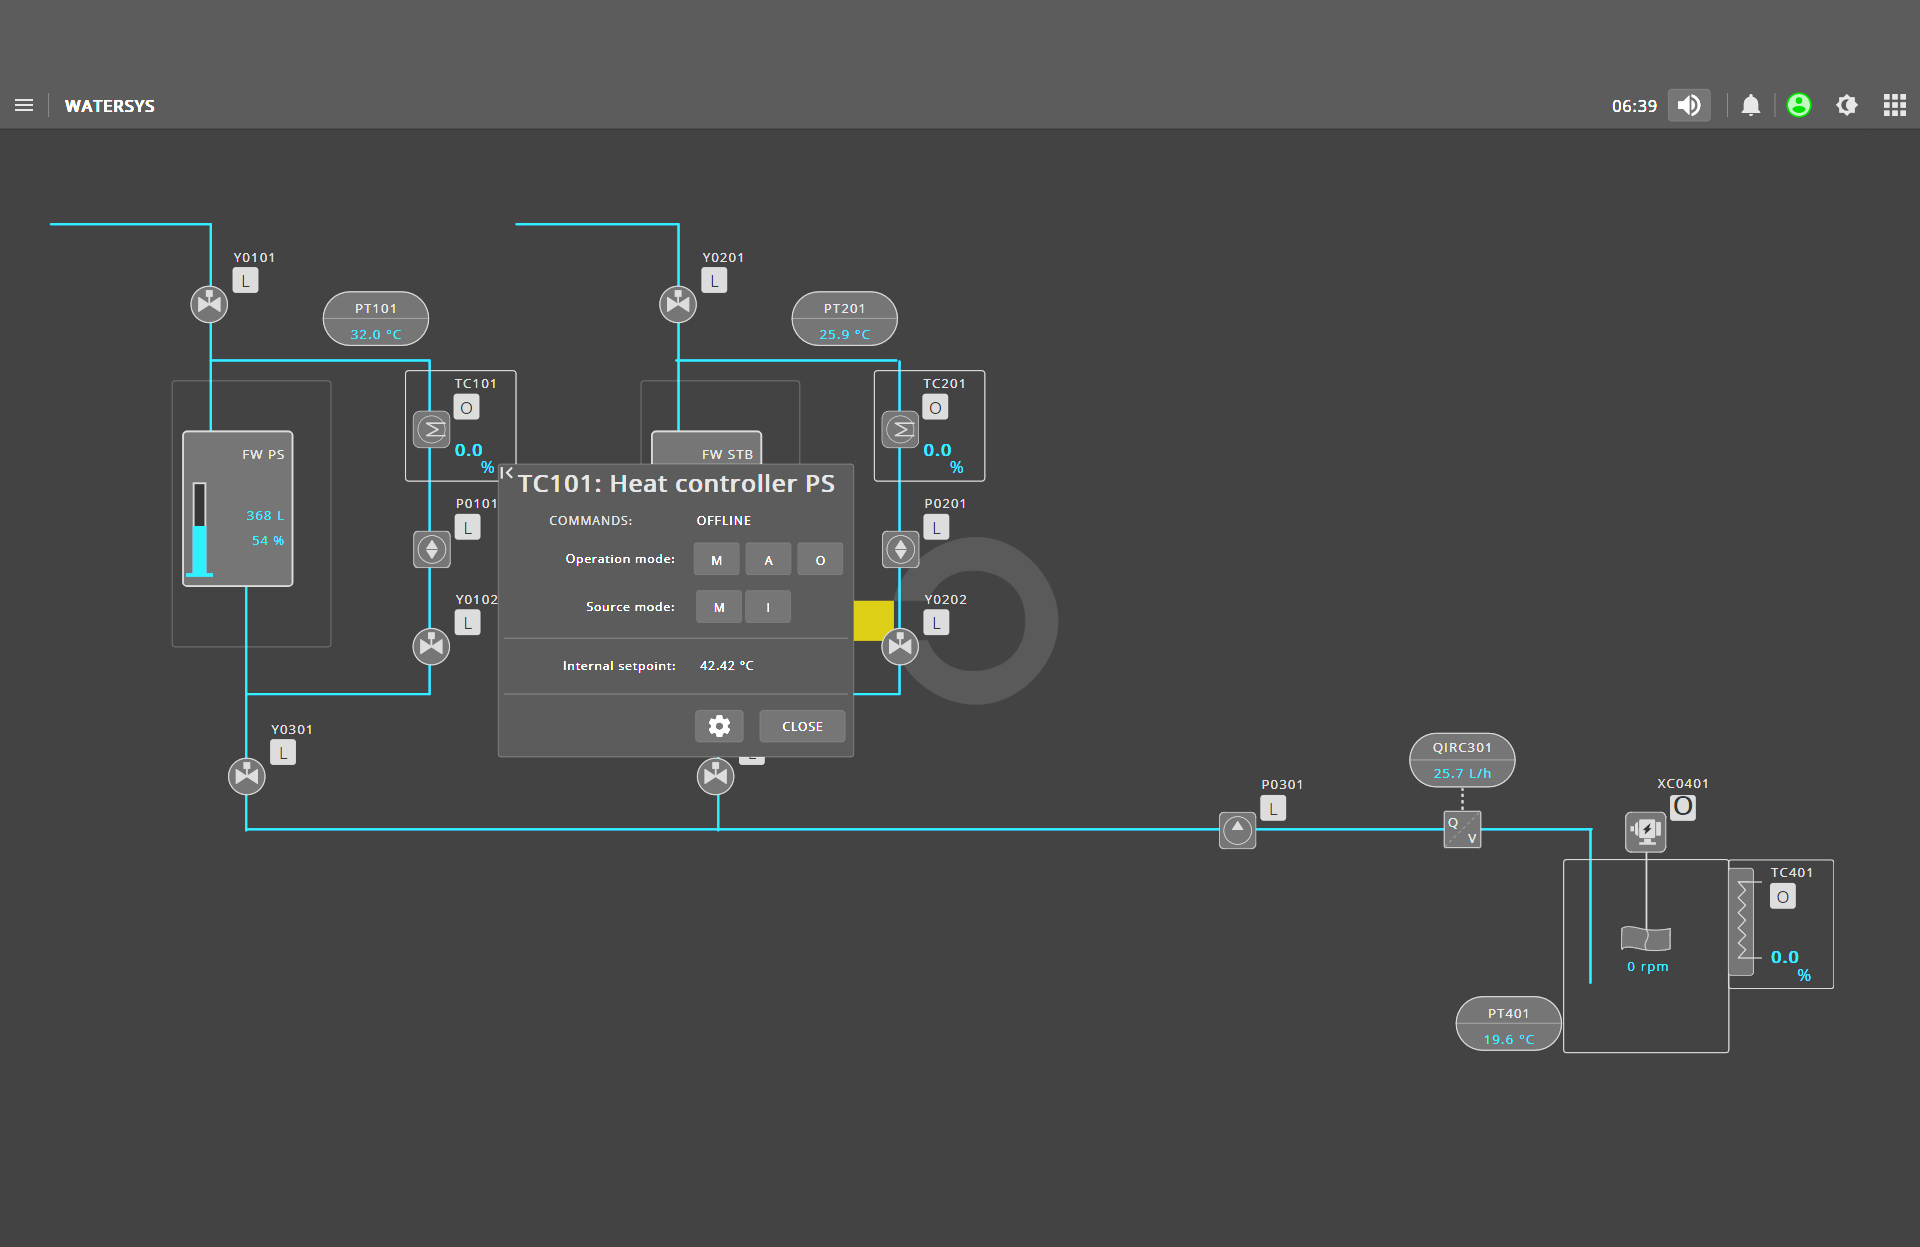
Task: Open the XC0401 stirrer motor icon
Action: [x=1645, y=830]
